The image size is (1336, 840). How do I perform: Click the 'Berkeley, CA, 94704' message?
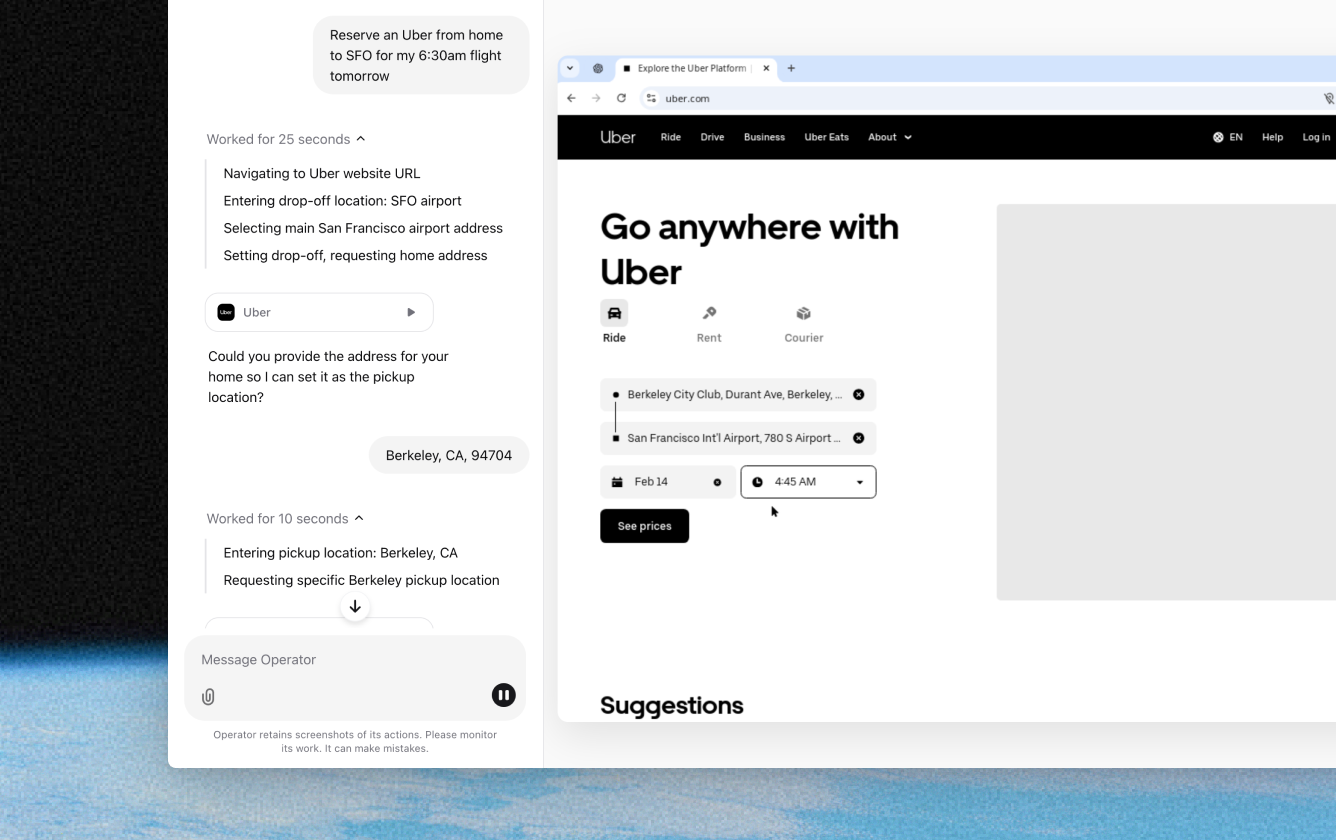[449, 455]
